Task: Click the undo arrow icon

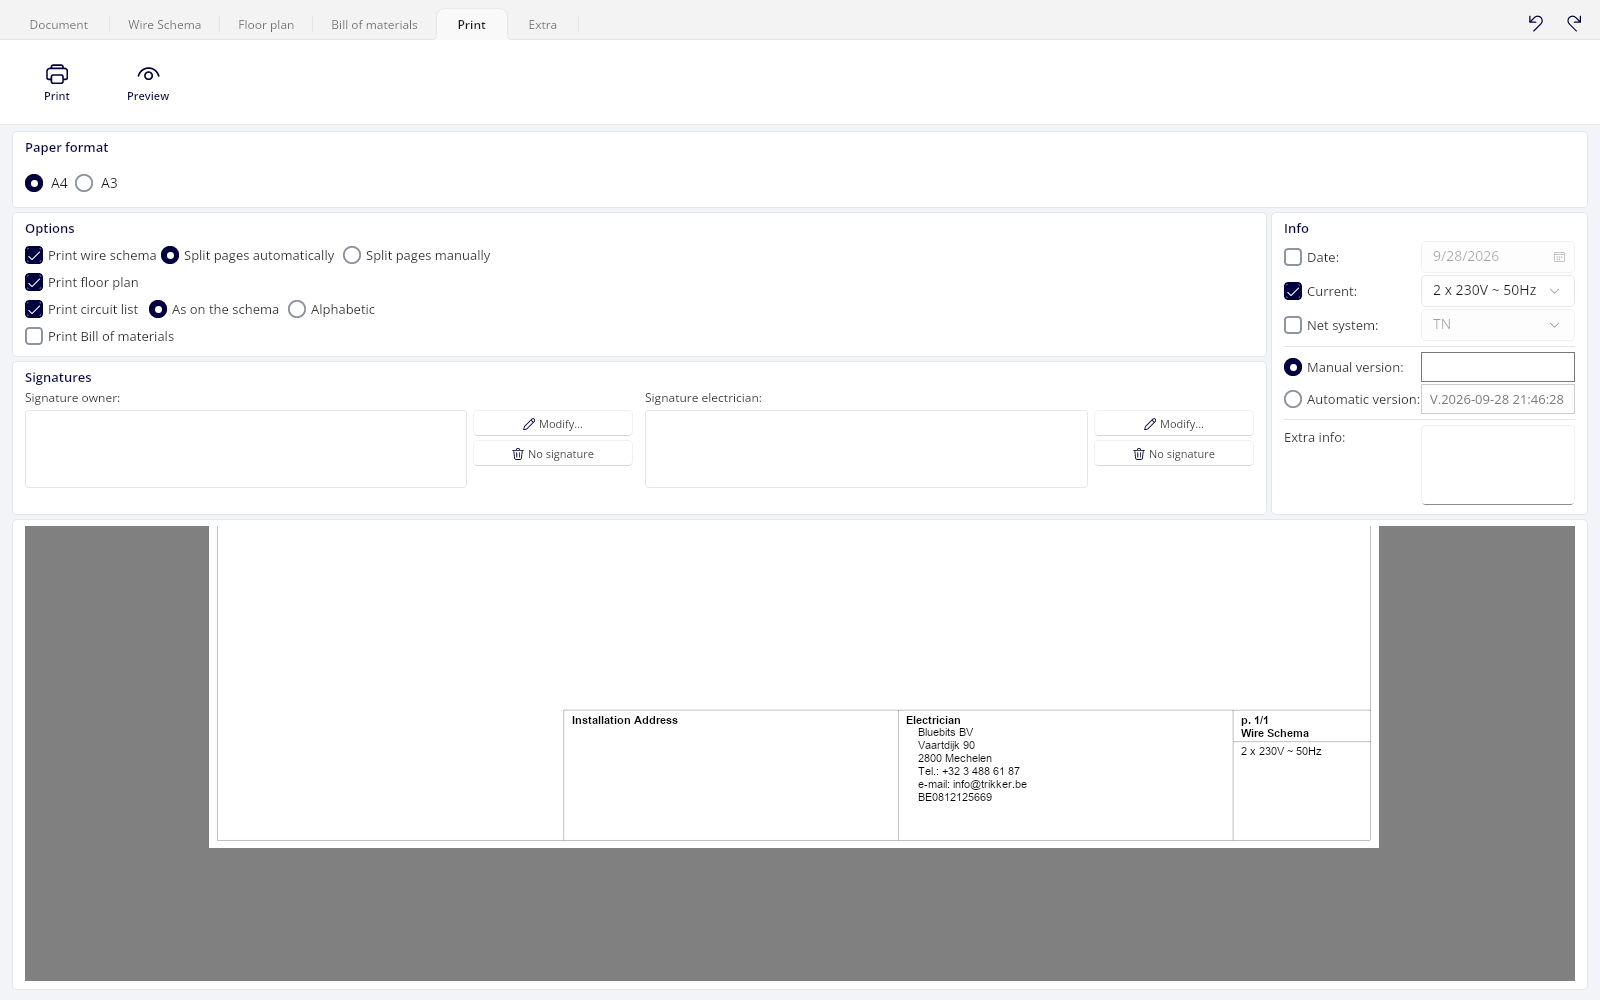Action: [1536, 23]
